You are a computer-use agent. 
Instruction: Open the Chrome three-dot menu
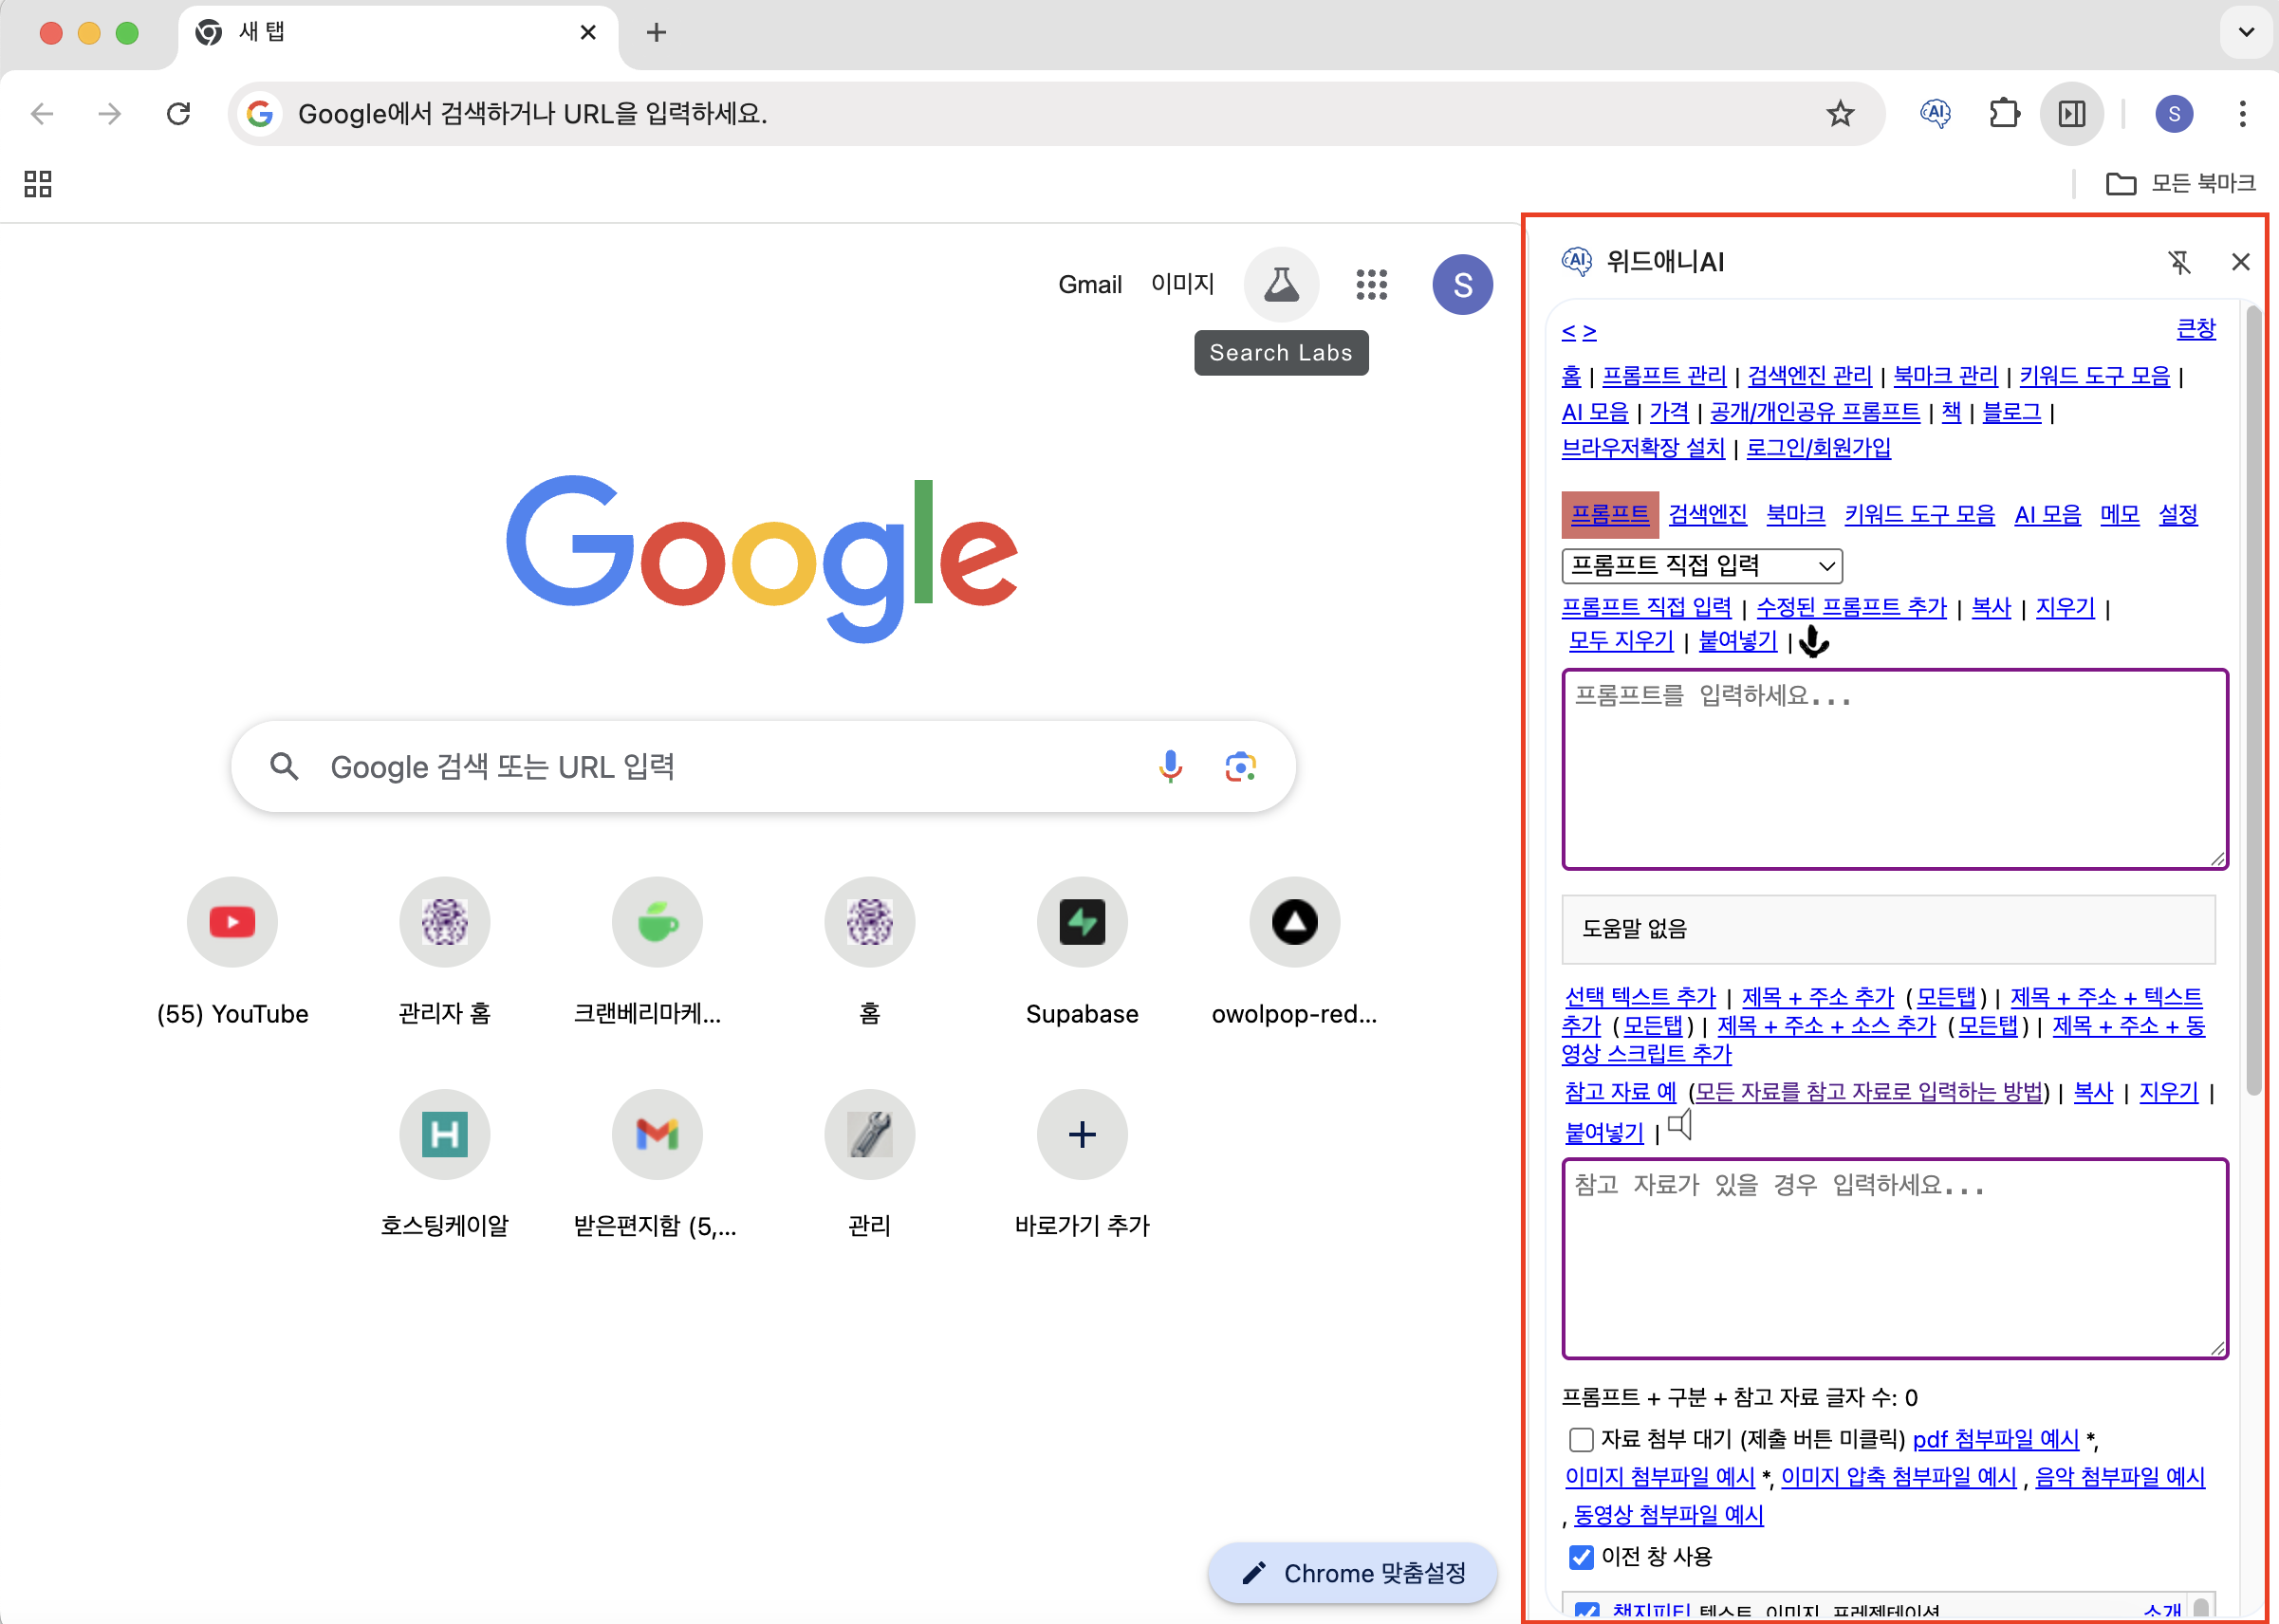tap(2242, 114)
